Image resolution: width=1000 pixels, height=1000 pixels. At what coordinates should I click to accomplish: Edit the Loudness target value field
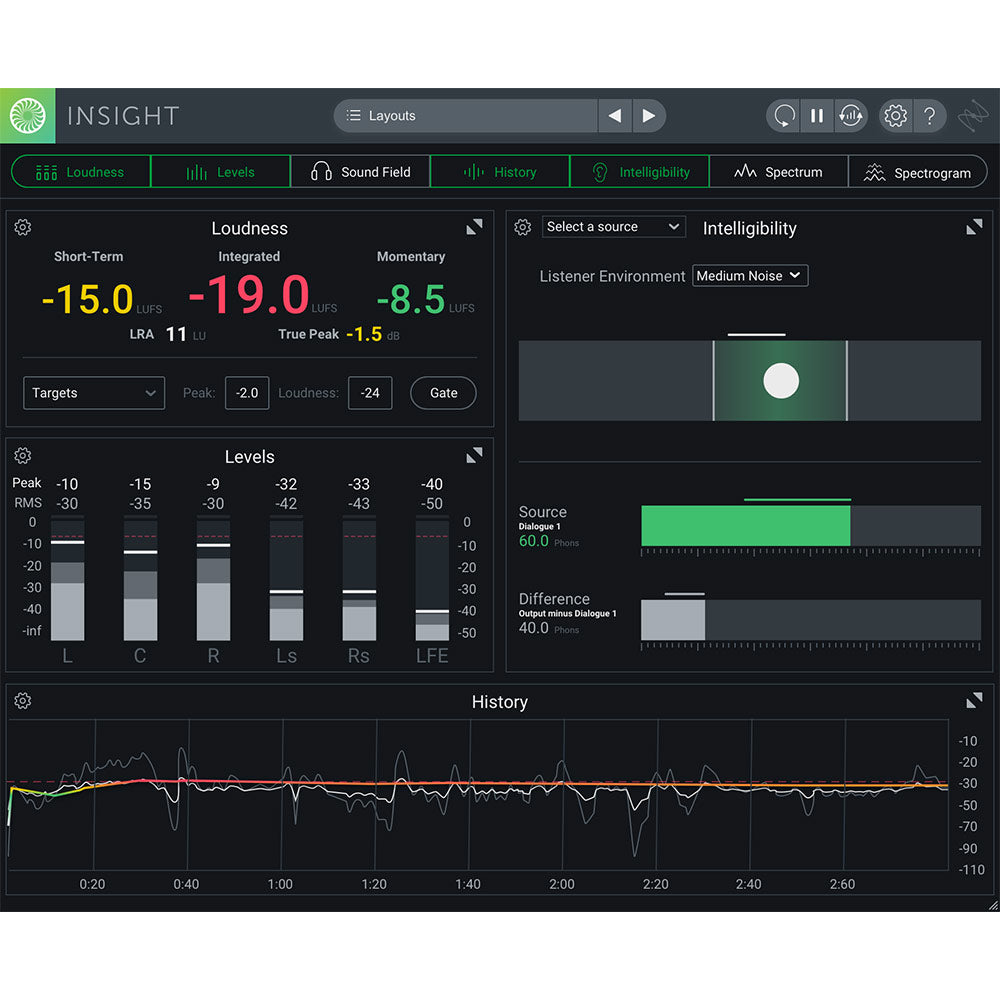pyautogui.click(x=370, y=392)
